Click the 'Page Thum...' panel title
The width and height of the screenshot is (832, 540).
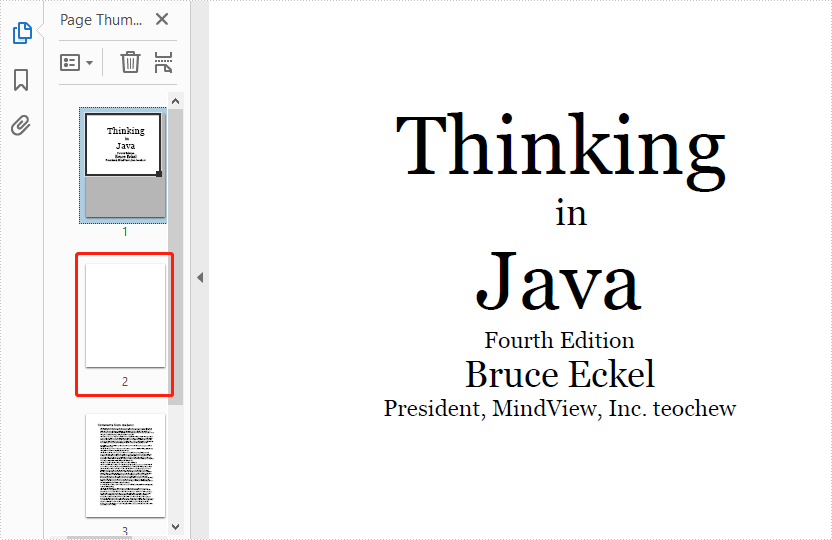pyautogui.click(x=101, y=20)
